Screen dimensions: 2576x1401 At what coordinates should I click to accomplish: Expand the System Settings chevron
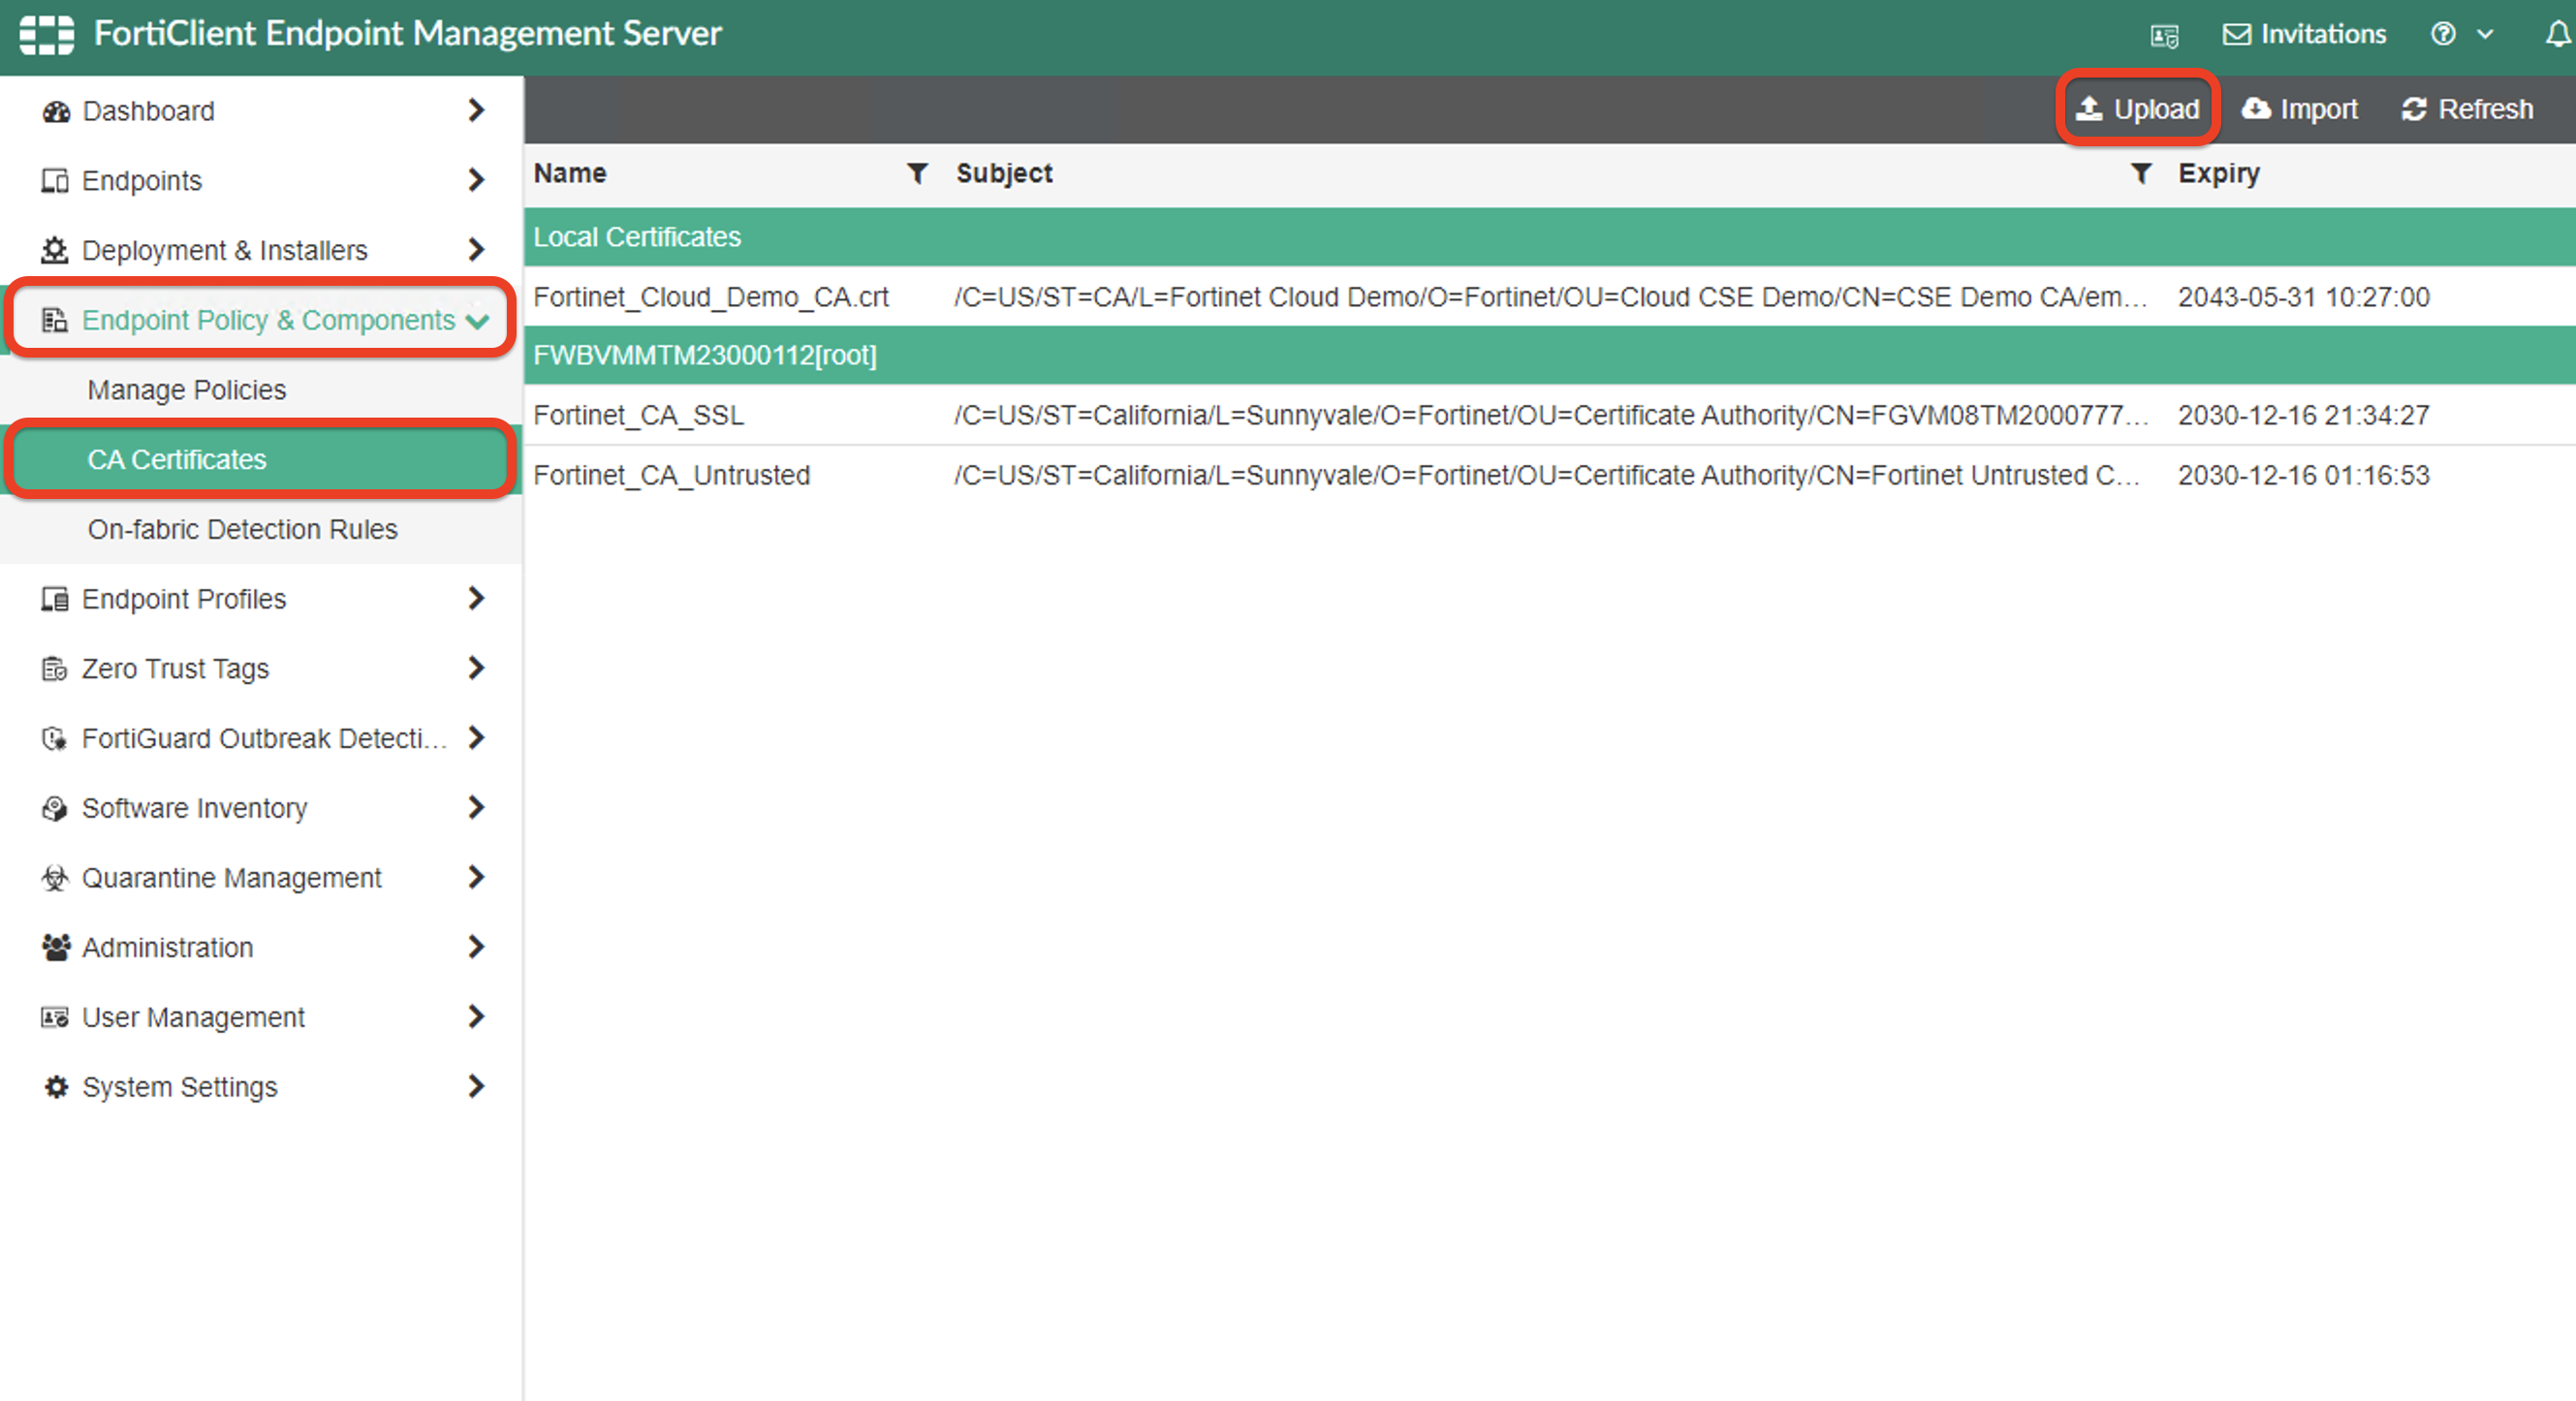click(476, 1086)
